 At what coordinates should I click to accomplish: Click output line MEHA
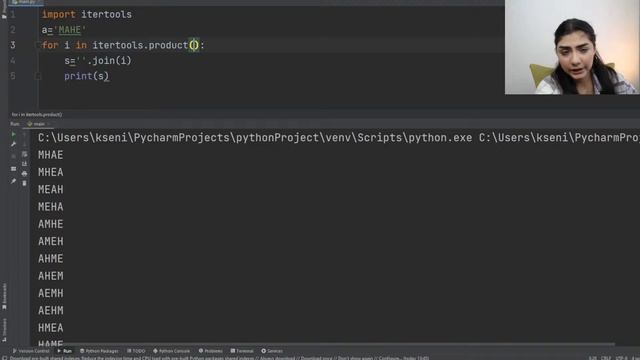pos(51,207)
